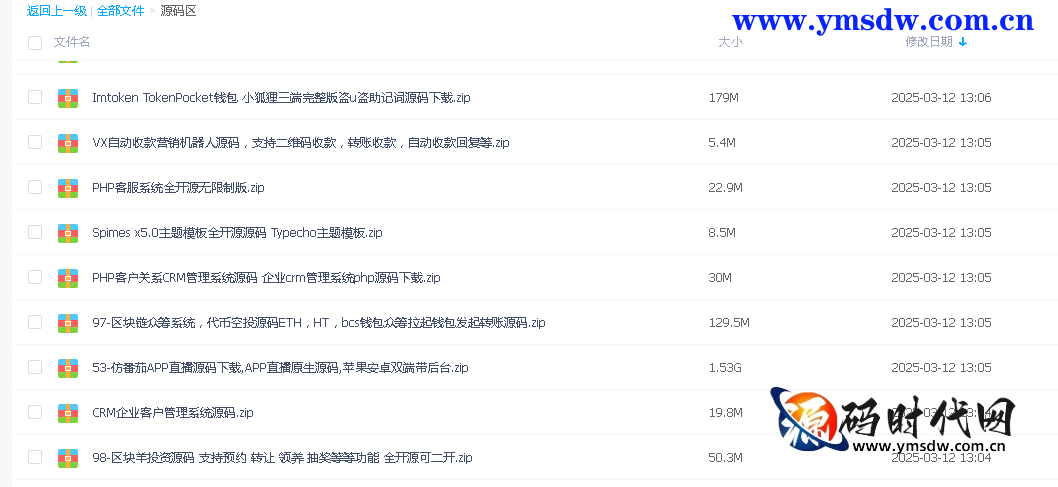Open the PHP客服系统全开源无限制版.zip file name
Image resolution: width=1058 pixels, height=487 pixels.
click(178, 188)
